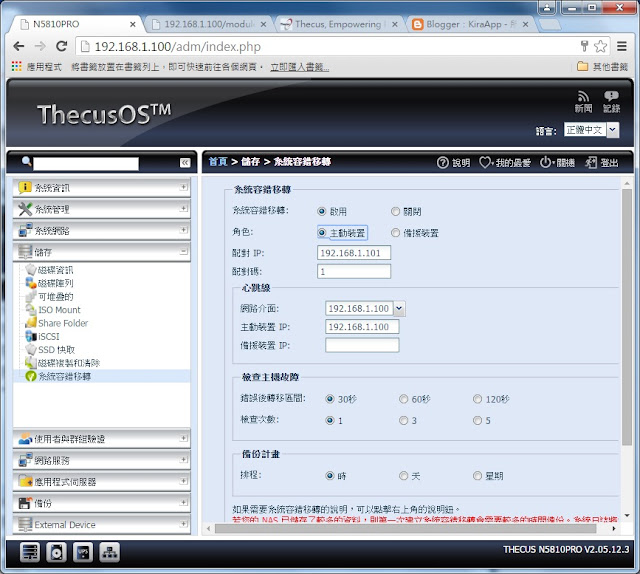Set check count to 3
Image resolution: width=640 pixels, height=574 pixels.
pos(403,420)
